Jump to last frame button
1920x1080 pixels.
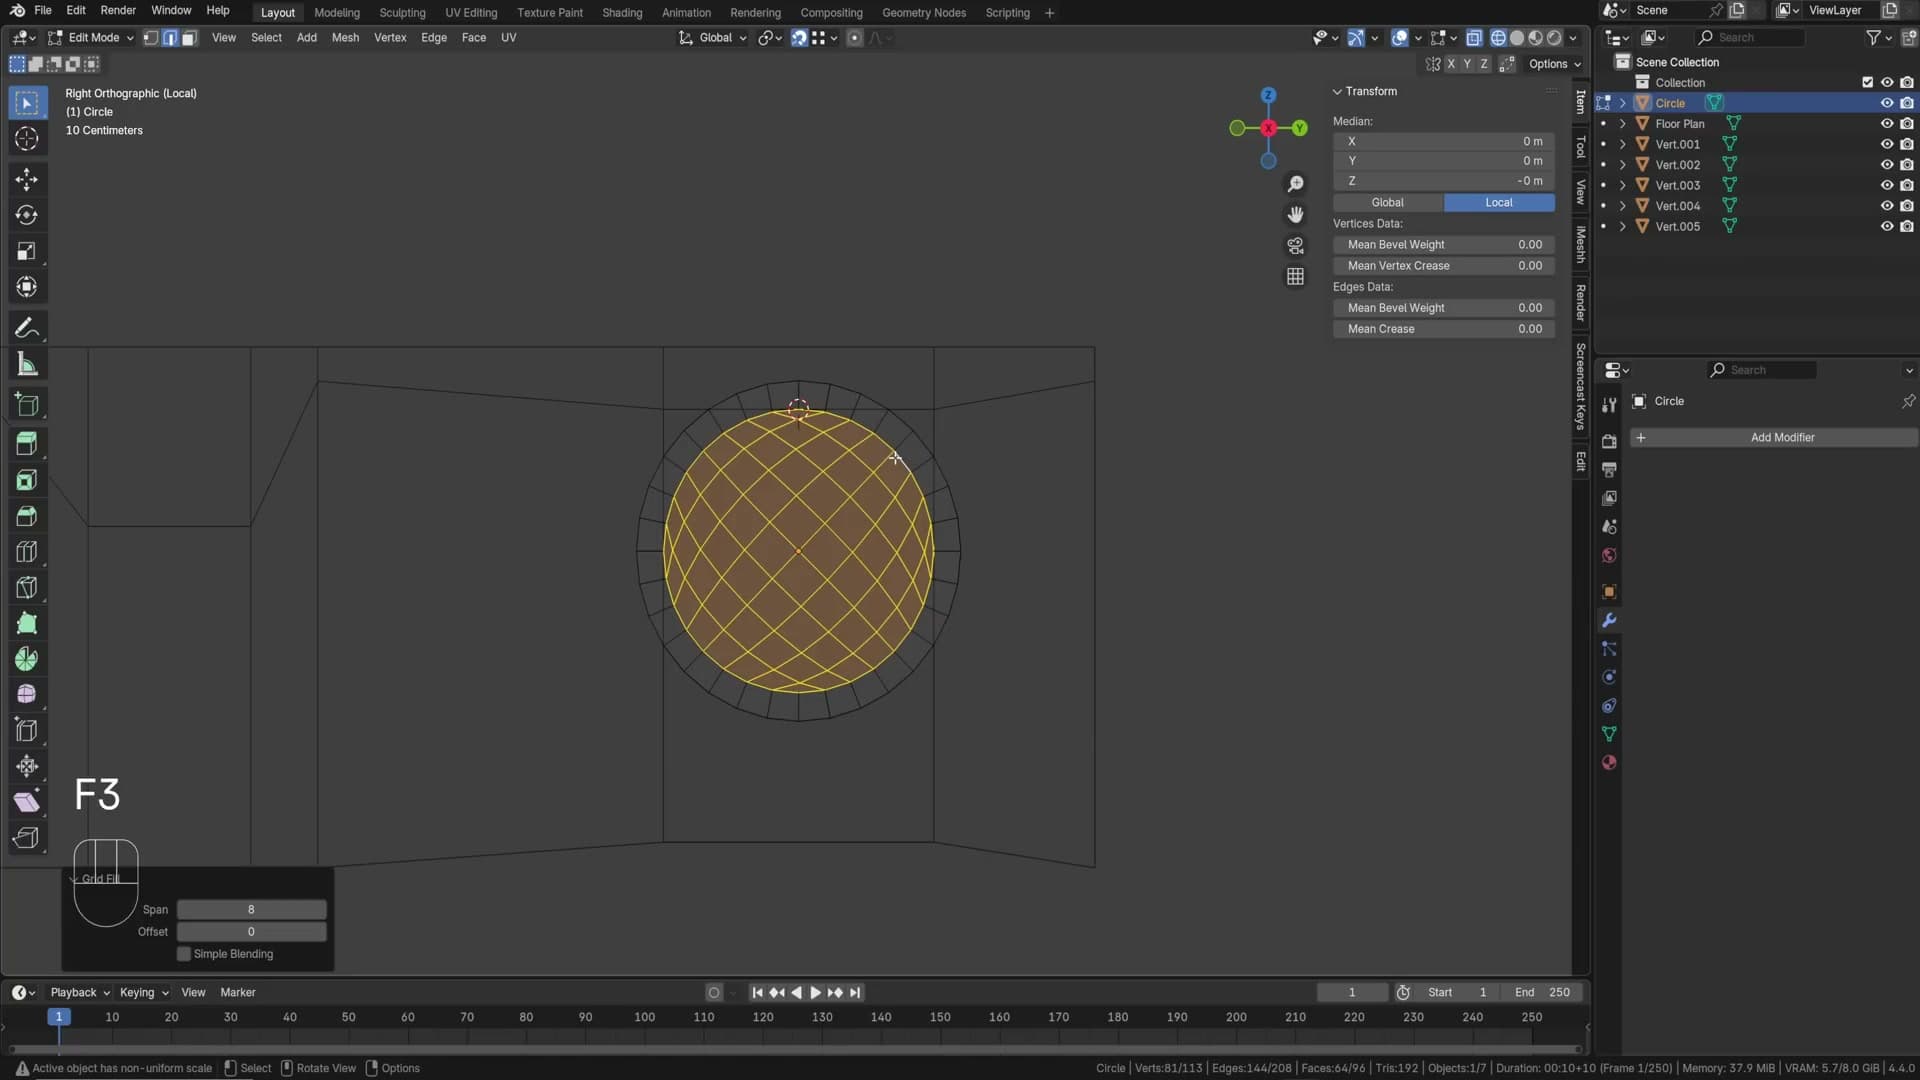point(854,993)
